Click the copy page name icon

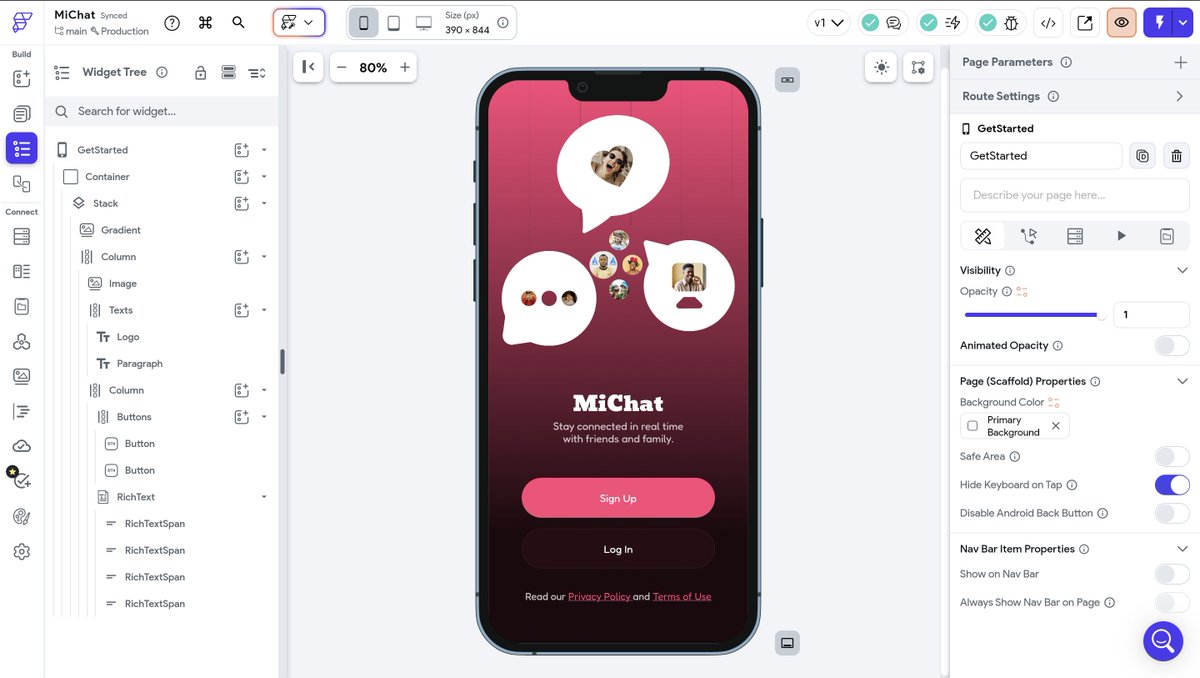click(1143, 156)
